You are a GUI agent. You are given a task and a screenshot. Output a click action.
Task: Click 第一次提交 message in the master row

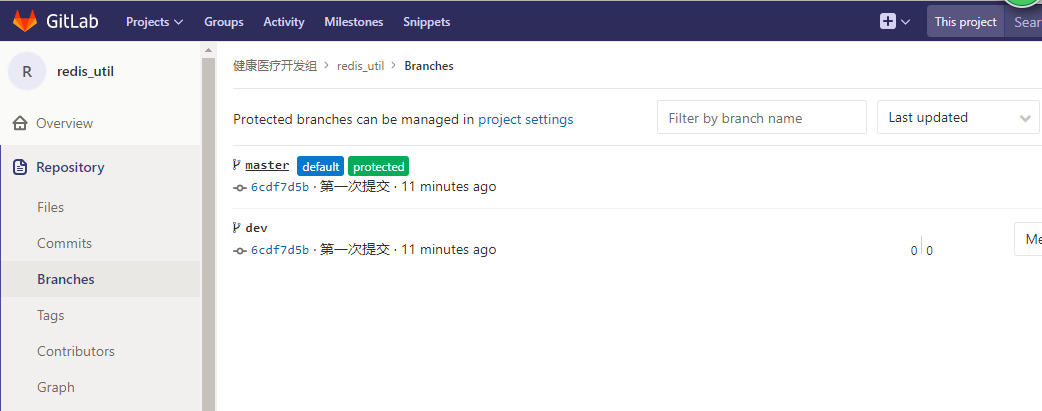355,187
